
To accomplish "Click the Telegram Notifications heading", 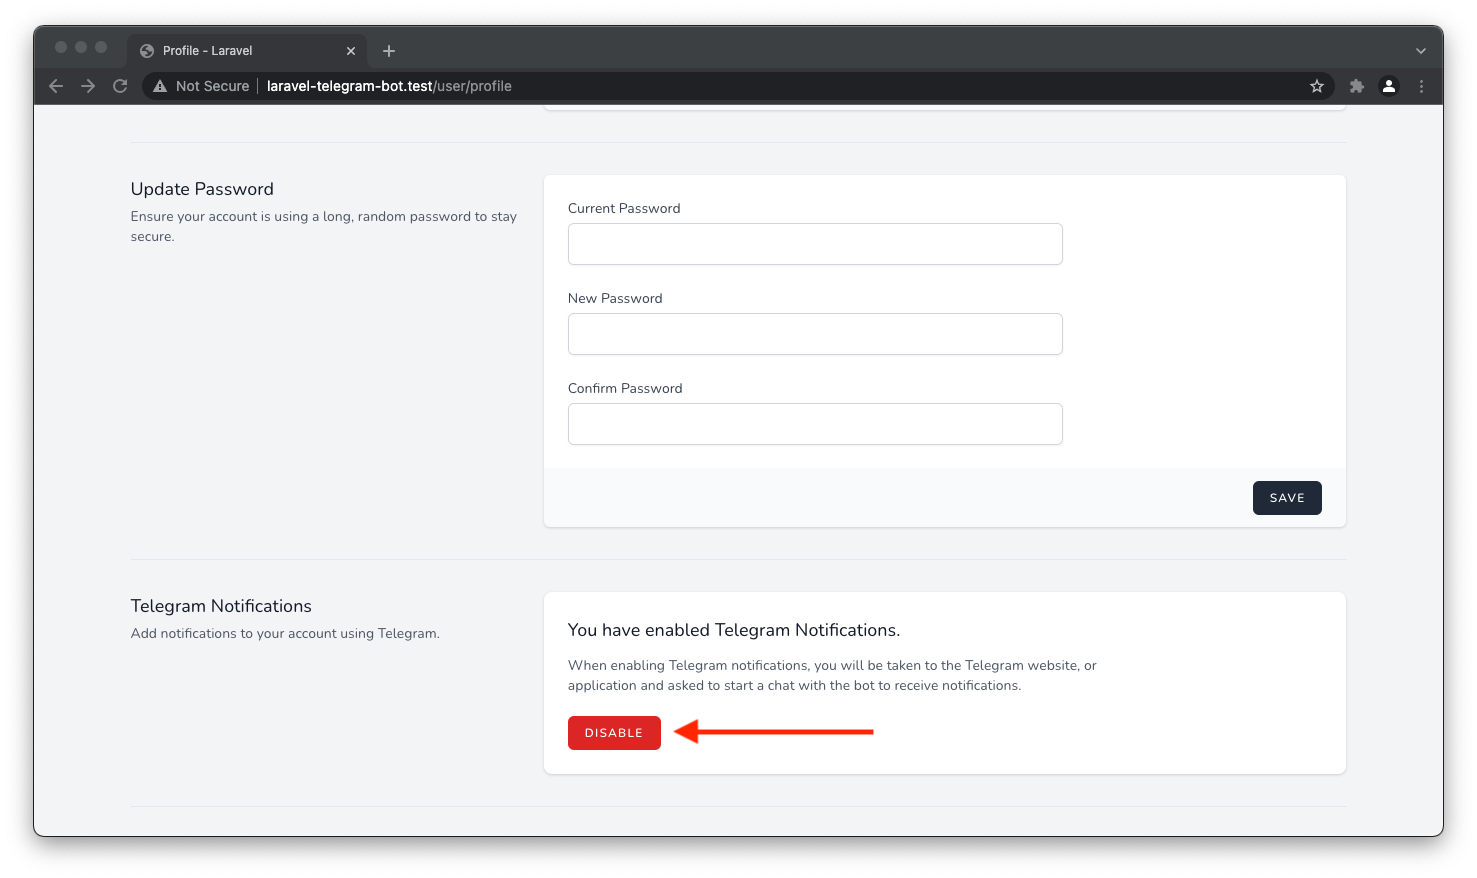I will point(221,606).
